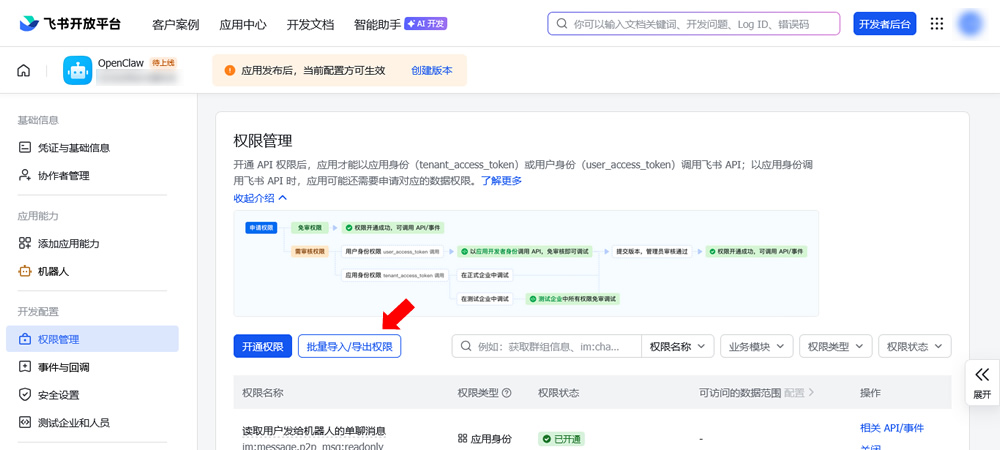Click the user avatar in top right
Image resolution: width=1000 pixels, height=450 pixels.
(x=970, y=24)
